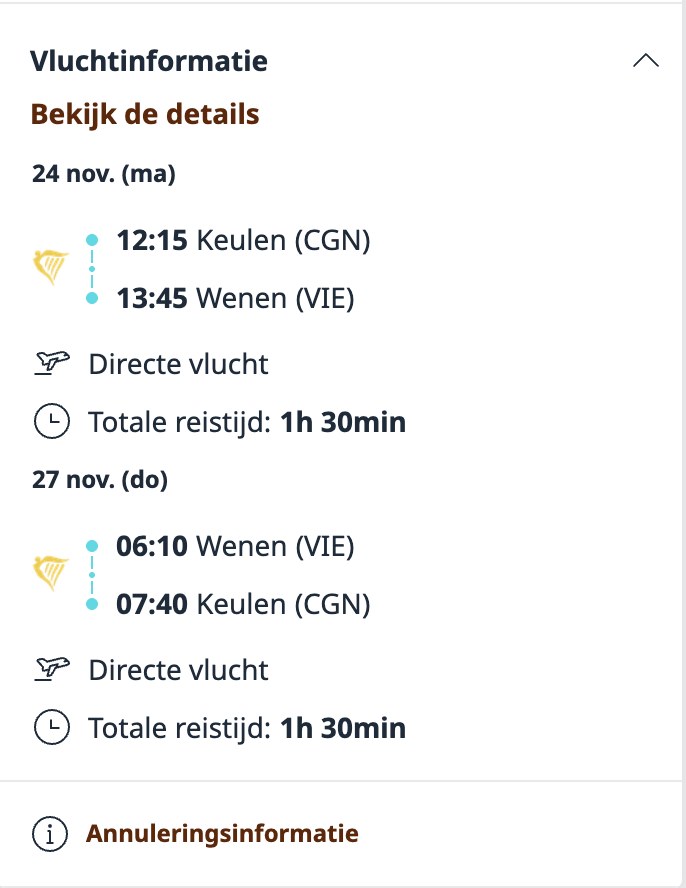Image resolution: width=686 pixels, height=888 pixels.
Task: Click the return Directe vlucht text
Action: coord(178,669)
